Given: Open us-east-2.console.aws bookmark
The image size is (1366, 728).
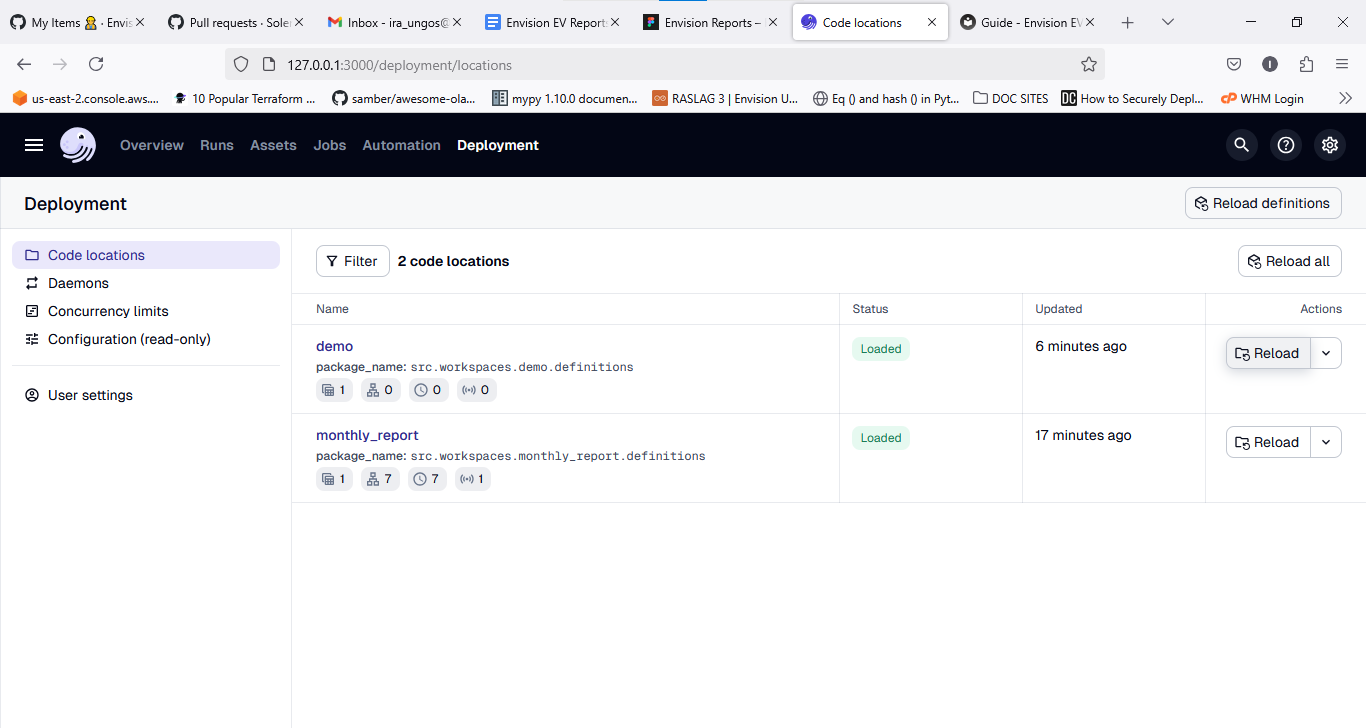Looking at the screenshot, I should [86, 98].
